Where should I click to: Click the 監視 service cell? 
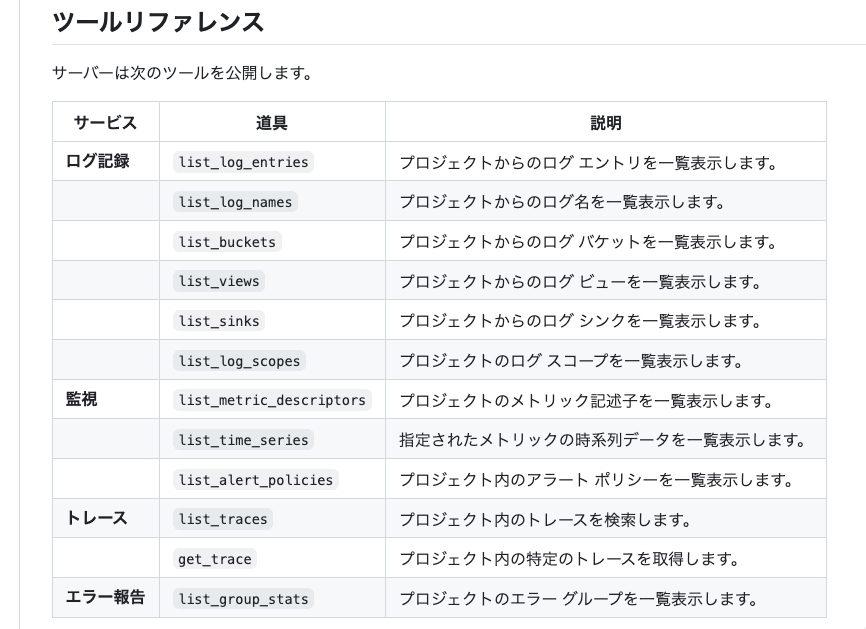pos(82,400)
